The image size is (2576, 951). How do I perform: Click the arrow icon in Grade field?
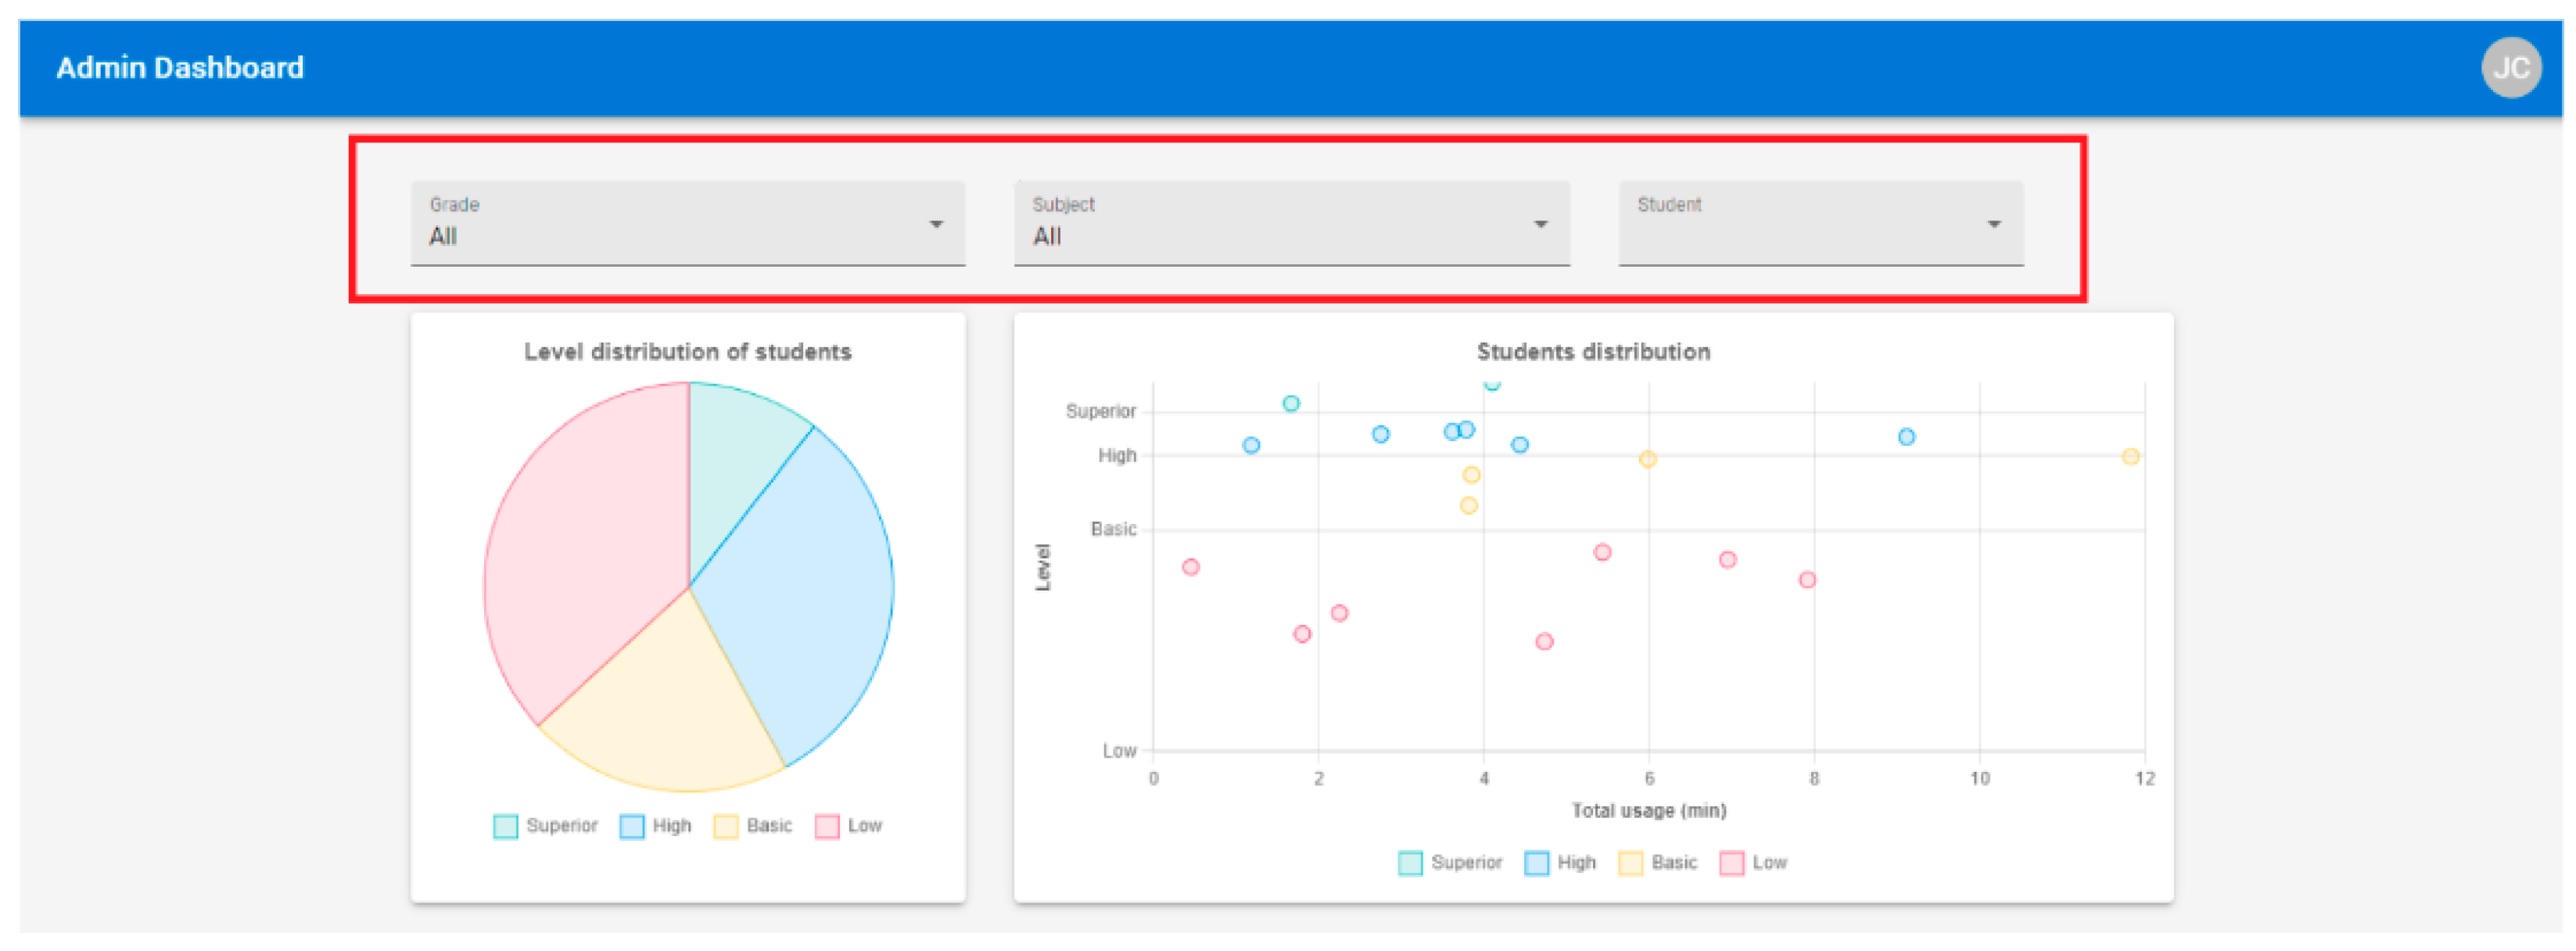click(936, 224)
